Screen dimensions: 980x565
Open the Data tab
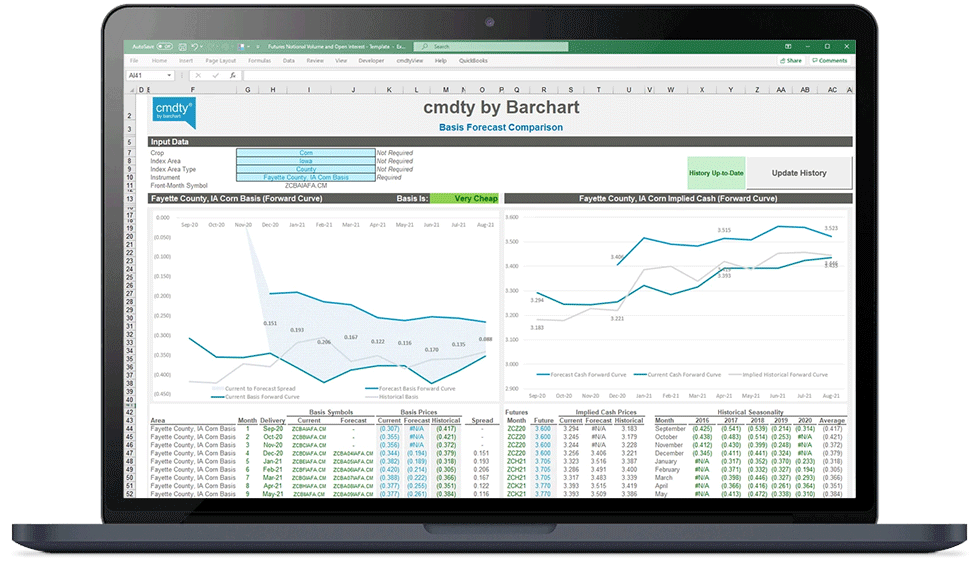pyautogui.click(x=289, y=61)
